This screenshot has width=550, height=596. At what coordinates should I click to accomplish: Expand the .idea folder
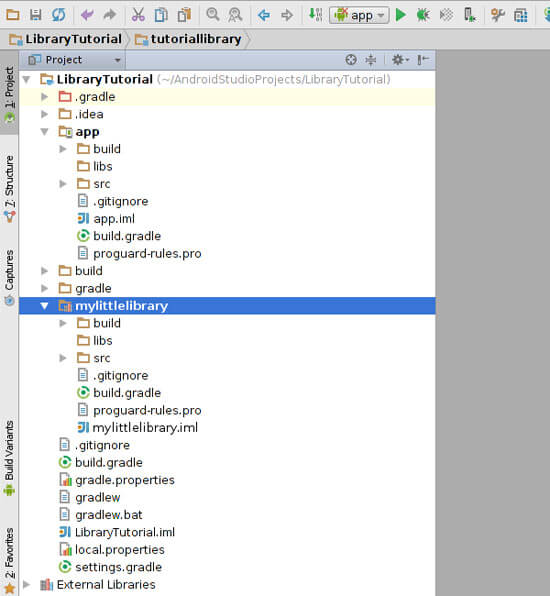(44, 114)
